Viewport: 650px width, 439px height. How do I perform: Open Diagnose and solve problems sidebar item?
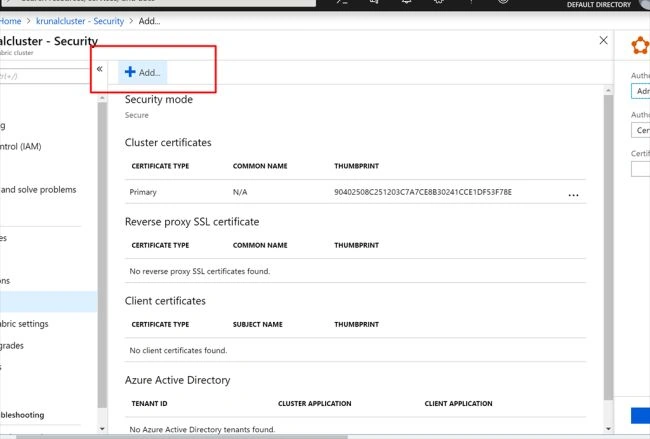[x=38, y=189]
